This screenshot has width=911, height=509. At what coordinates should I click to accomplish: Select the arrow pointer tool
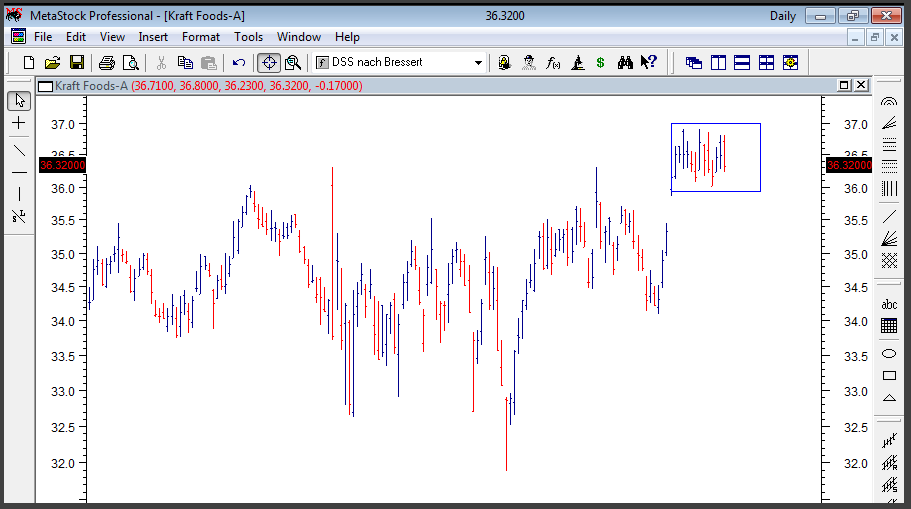click(x=19, y=101)
